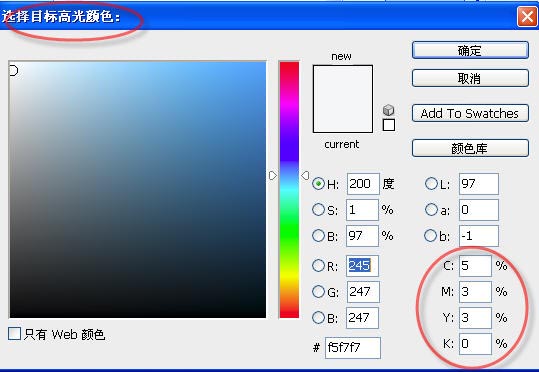The image size is (539, 372).
Task: Click the C cyan field showing 5
Action: [475, 266]
